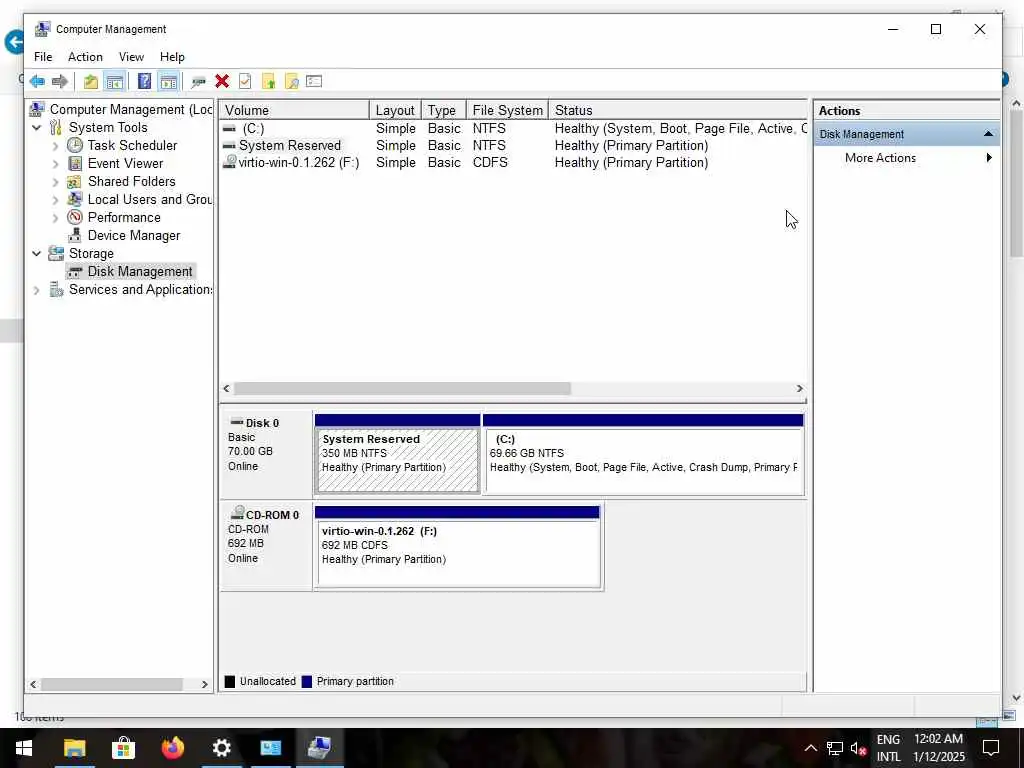Click the volume list horizontal scrollbar

tap(402, 389)
